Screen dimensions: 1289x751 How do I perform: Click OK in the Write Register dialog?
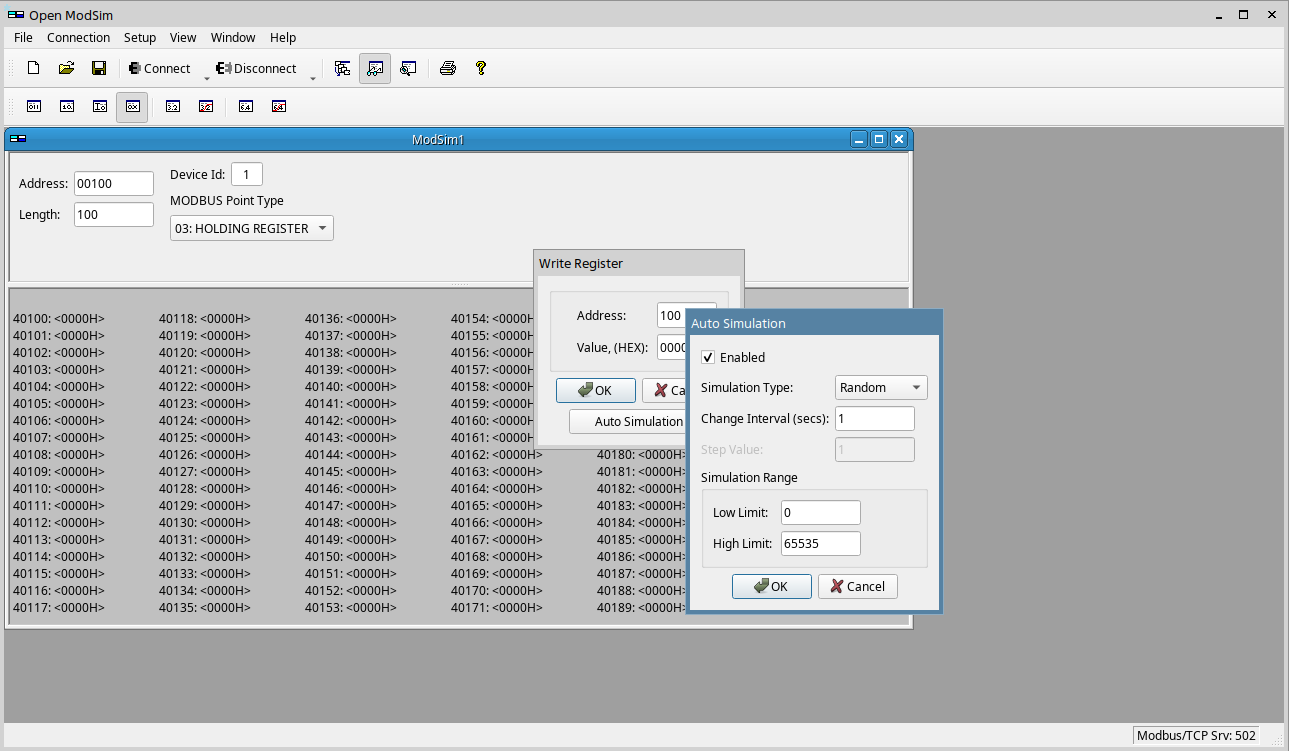596,390
